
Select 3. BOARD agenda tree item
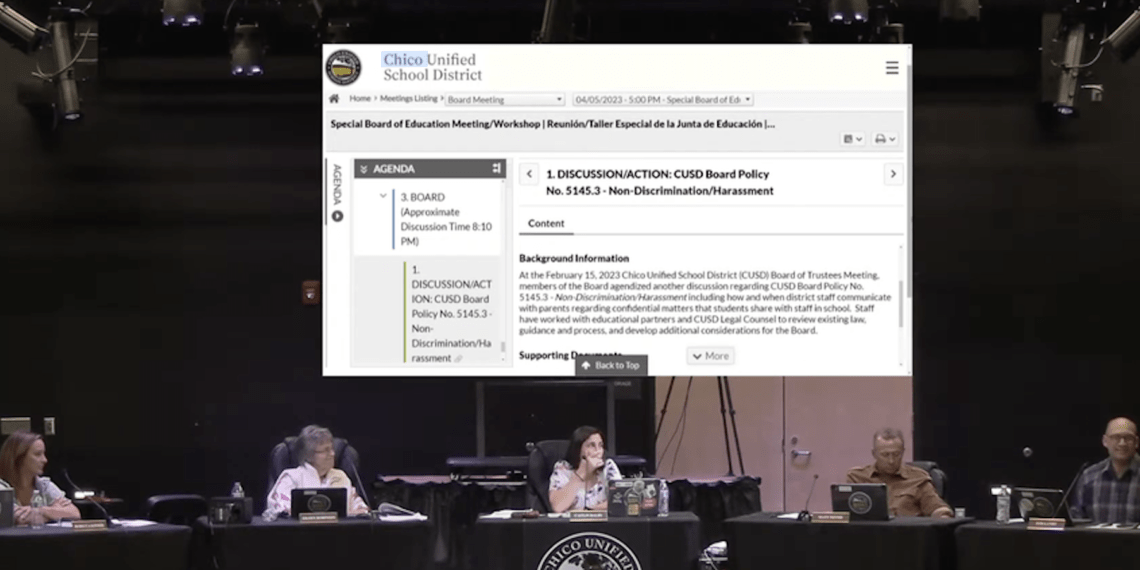point(446,219)
